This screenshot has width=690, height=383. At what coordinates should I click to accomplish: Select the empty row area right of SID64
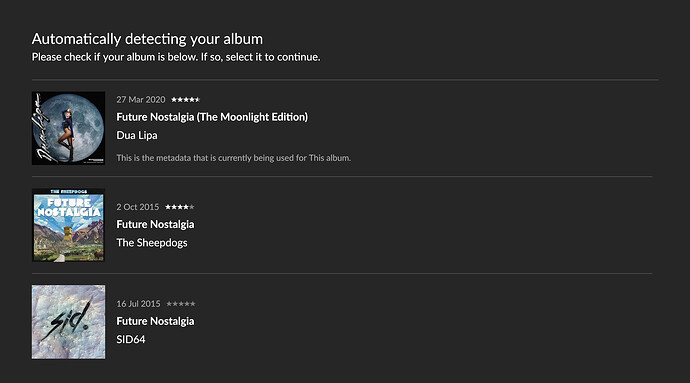422,322
